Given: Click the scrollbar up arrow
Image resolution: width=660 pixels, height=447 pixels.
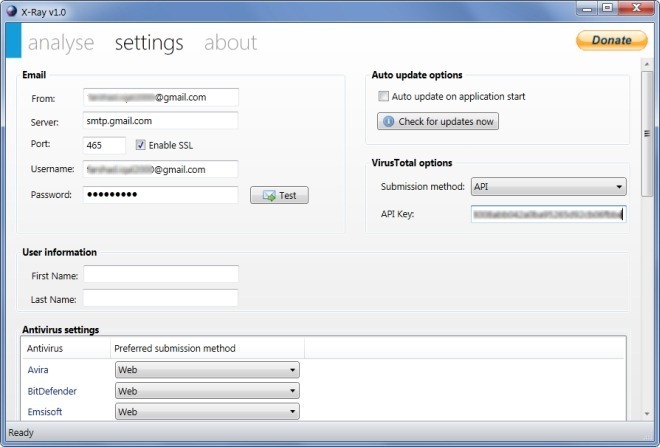Looking at the screenshot, I should [x=647, y=64].
